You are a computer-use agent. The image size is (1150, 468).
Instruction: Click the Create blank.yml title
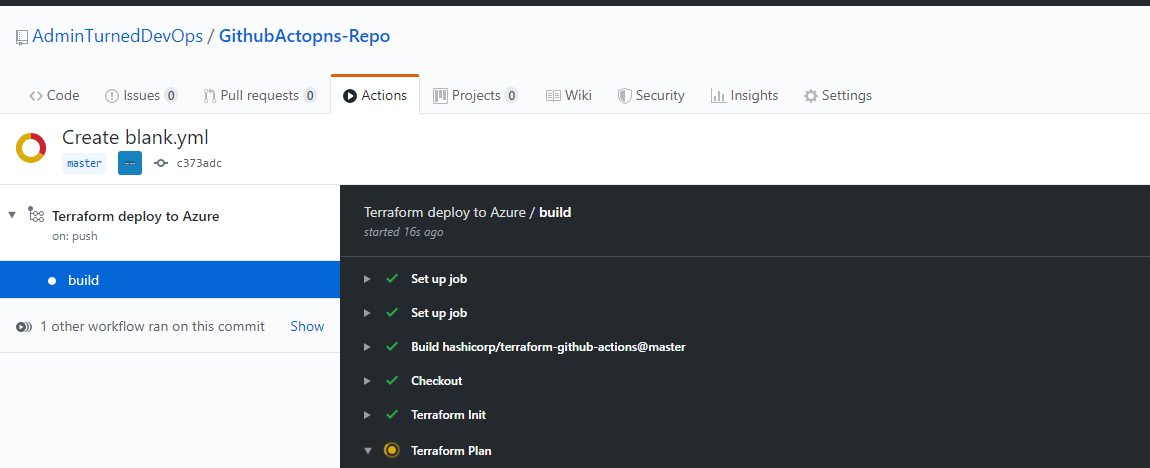[x=135, y=137]
